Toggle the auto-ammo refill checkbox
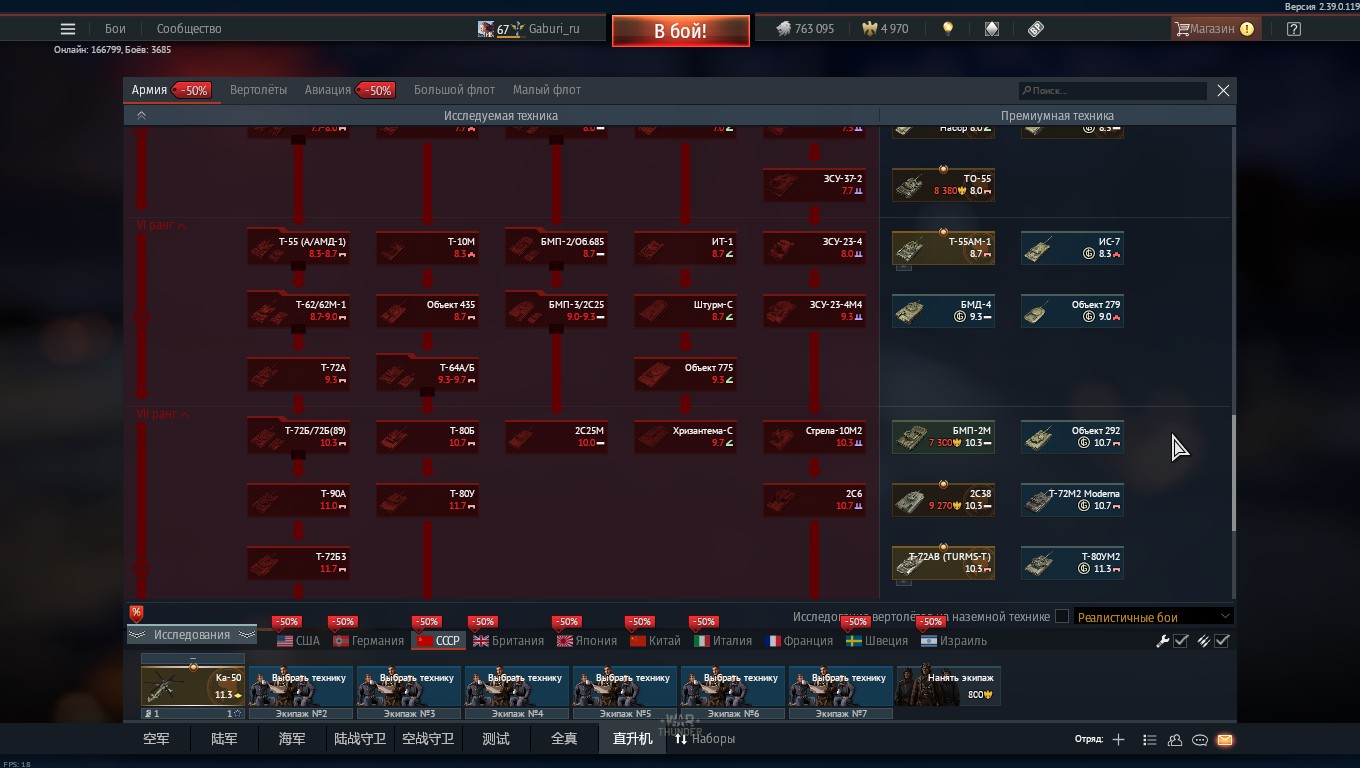 [1222, 641]
